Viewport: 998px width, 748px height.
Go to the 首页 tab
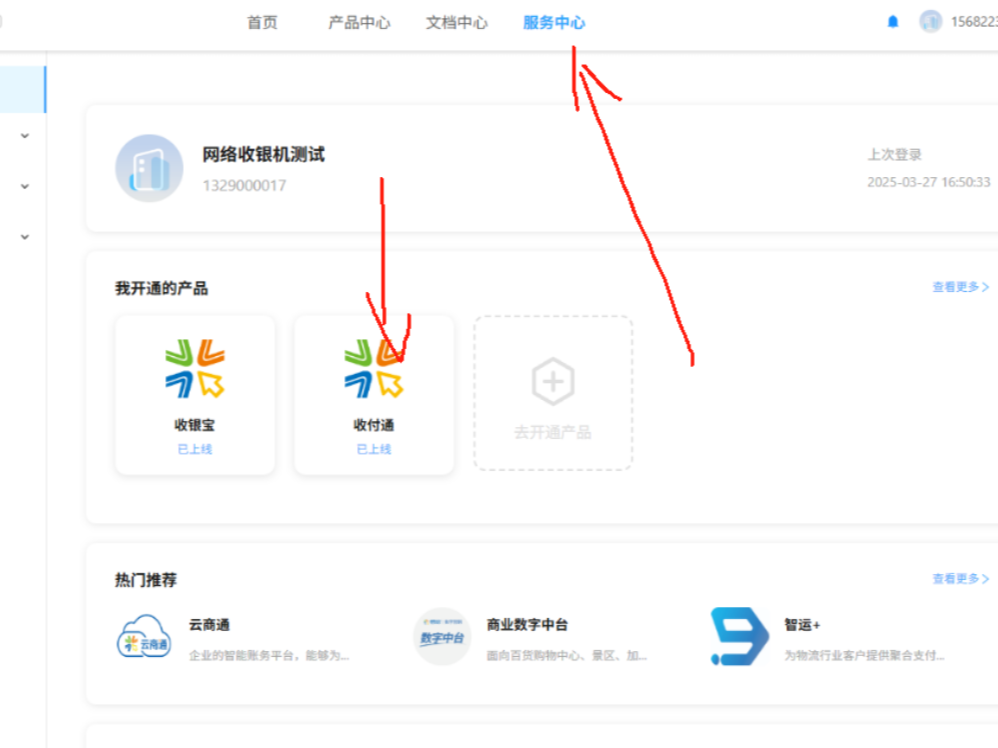pyautogui.click(x=262, y=23)
